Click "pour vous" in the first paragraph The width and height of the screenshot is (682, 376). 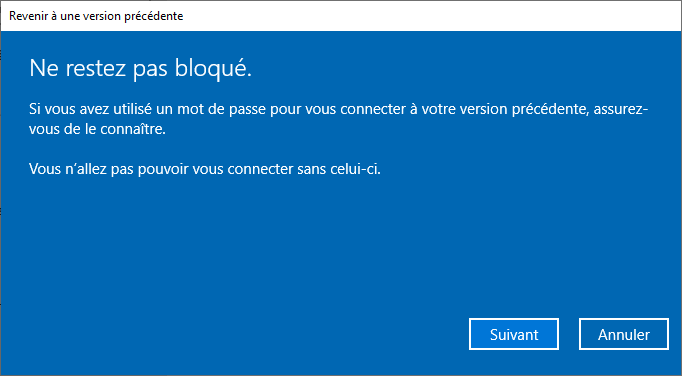point(303,108)
